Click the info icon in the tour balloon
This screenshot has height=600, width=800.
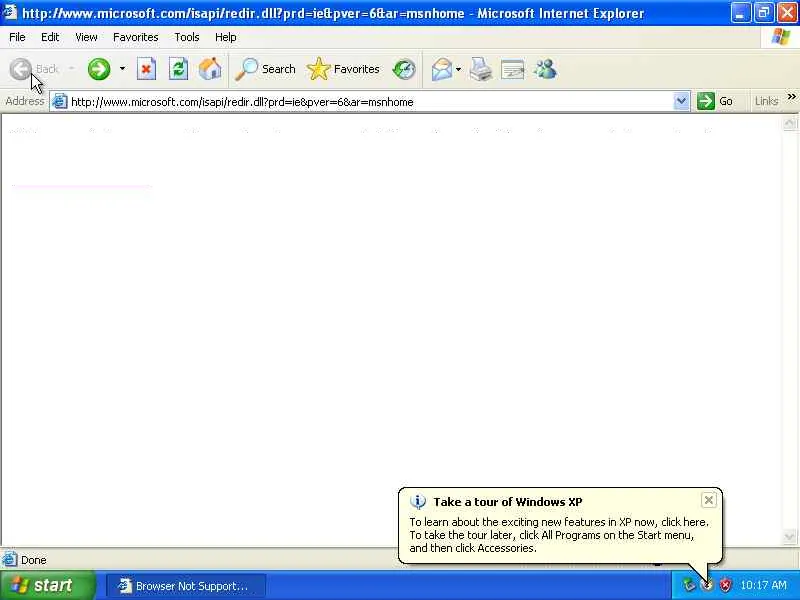pos(417,502)
